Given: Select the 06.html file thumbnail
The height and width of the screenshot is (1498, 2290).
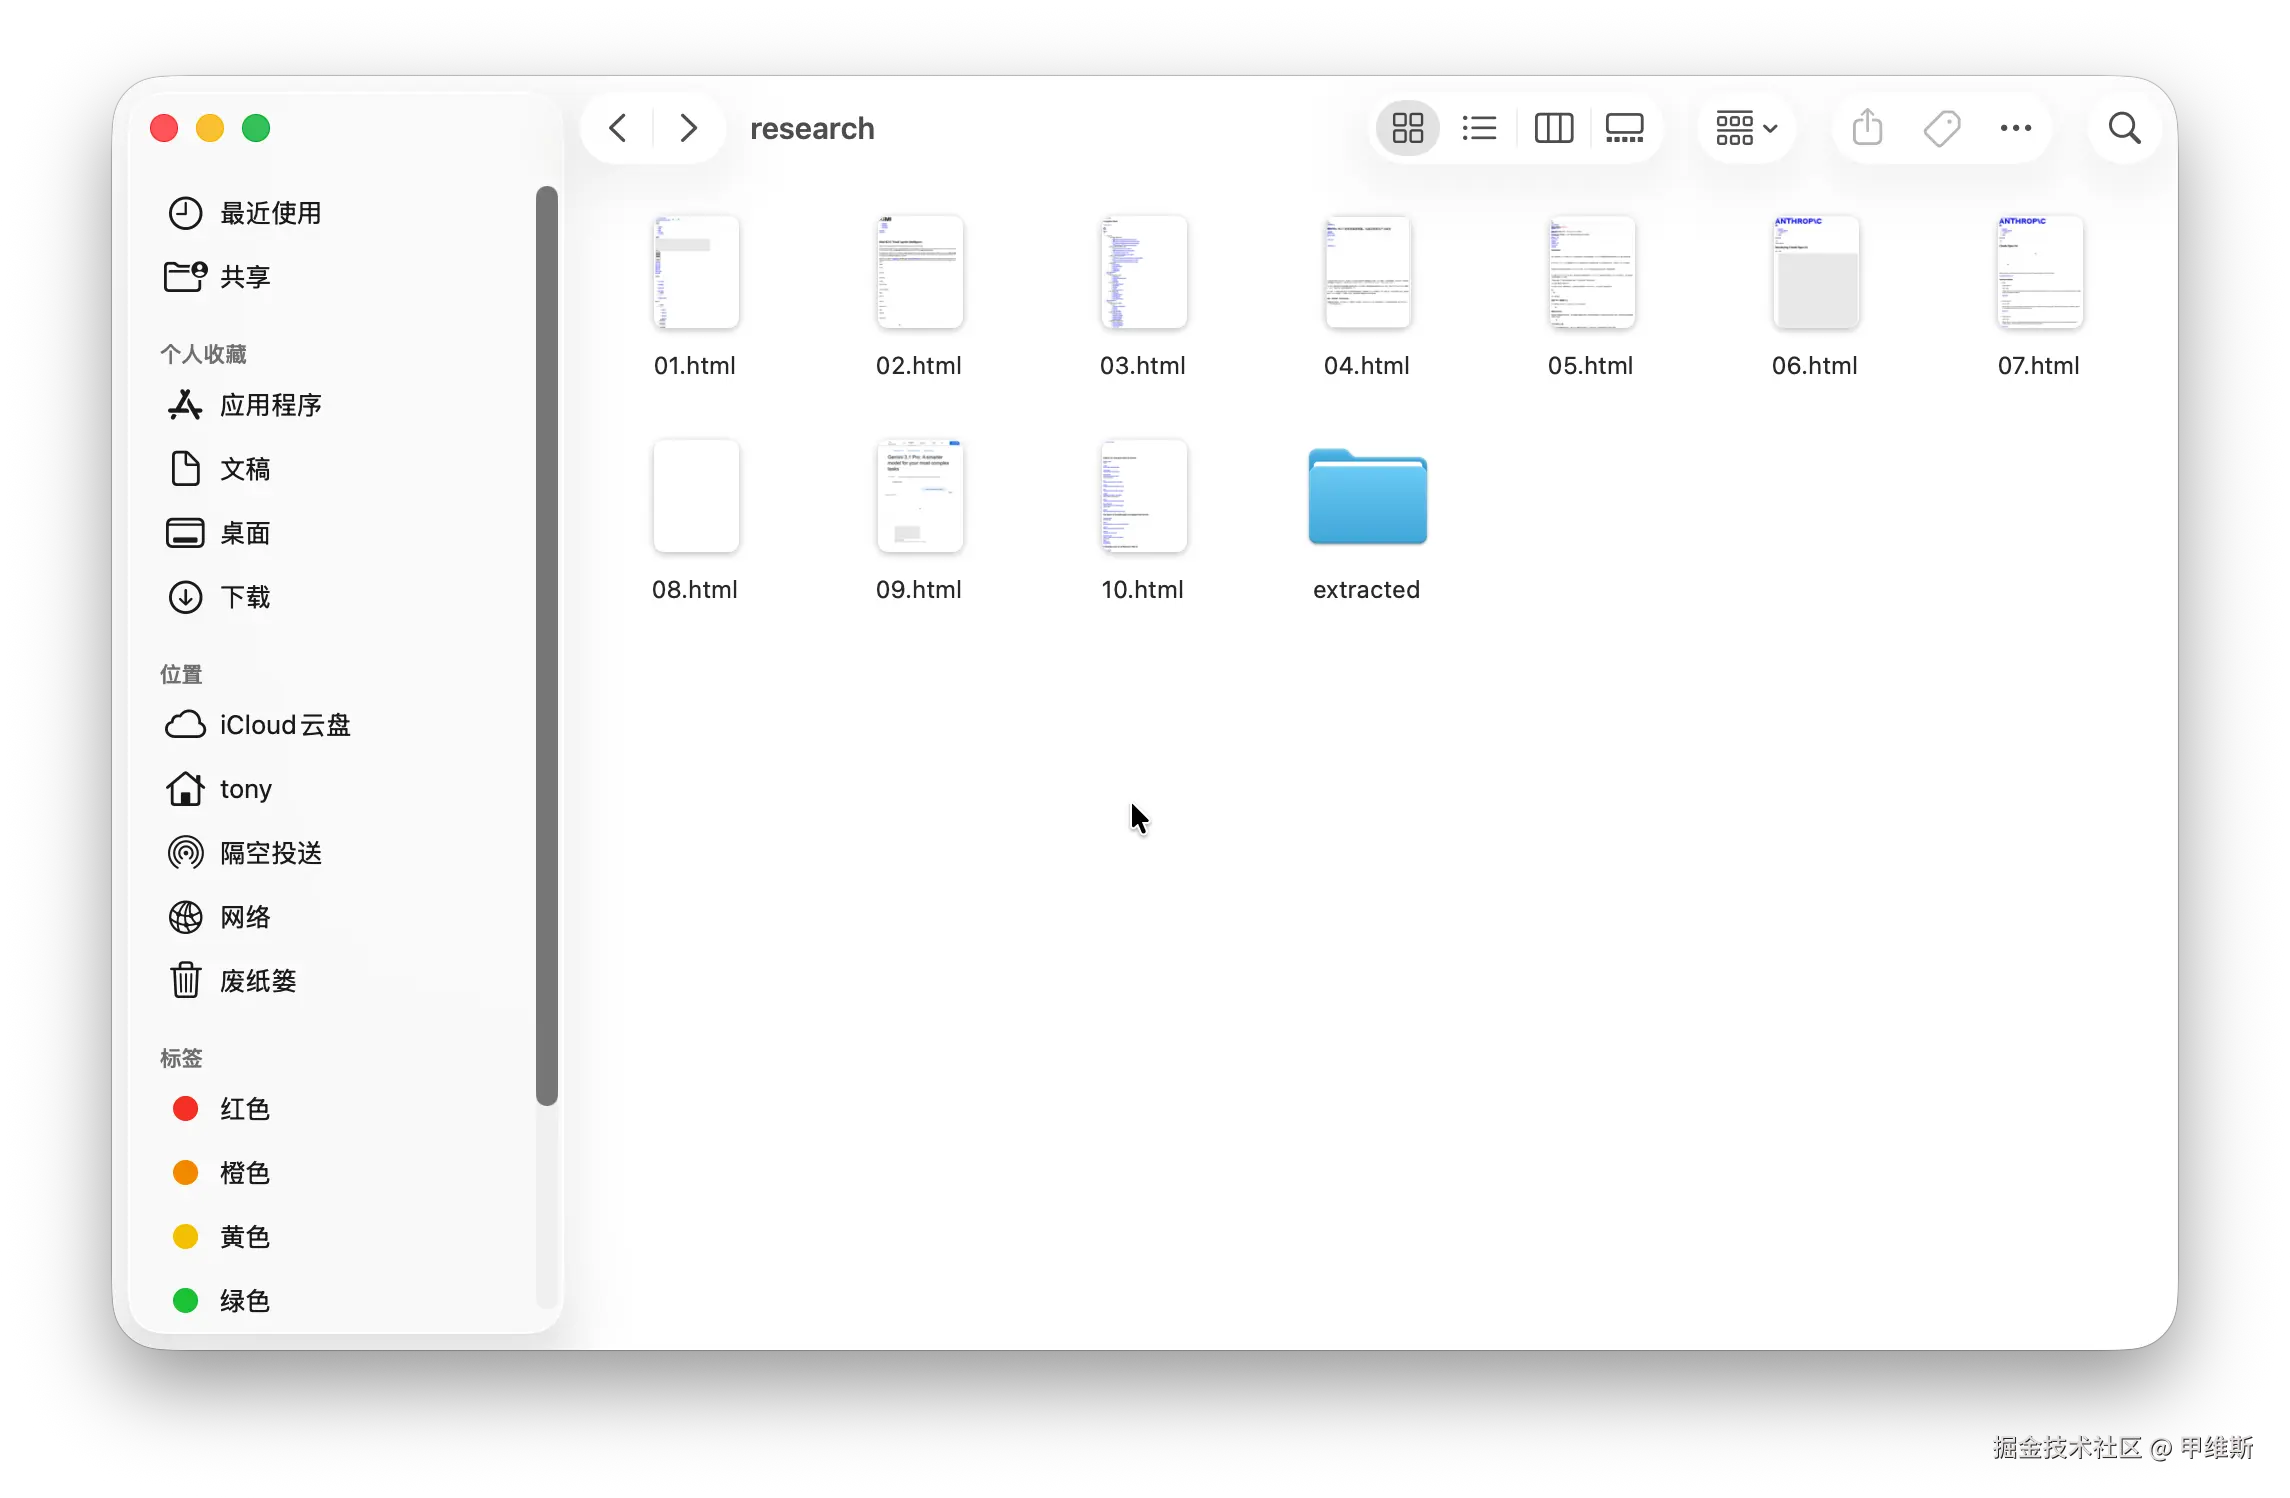Looking at the screenshot, I should [x=1815, y=272].
